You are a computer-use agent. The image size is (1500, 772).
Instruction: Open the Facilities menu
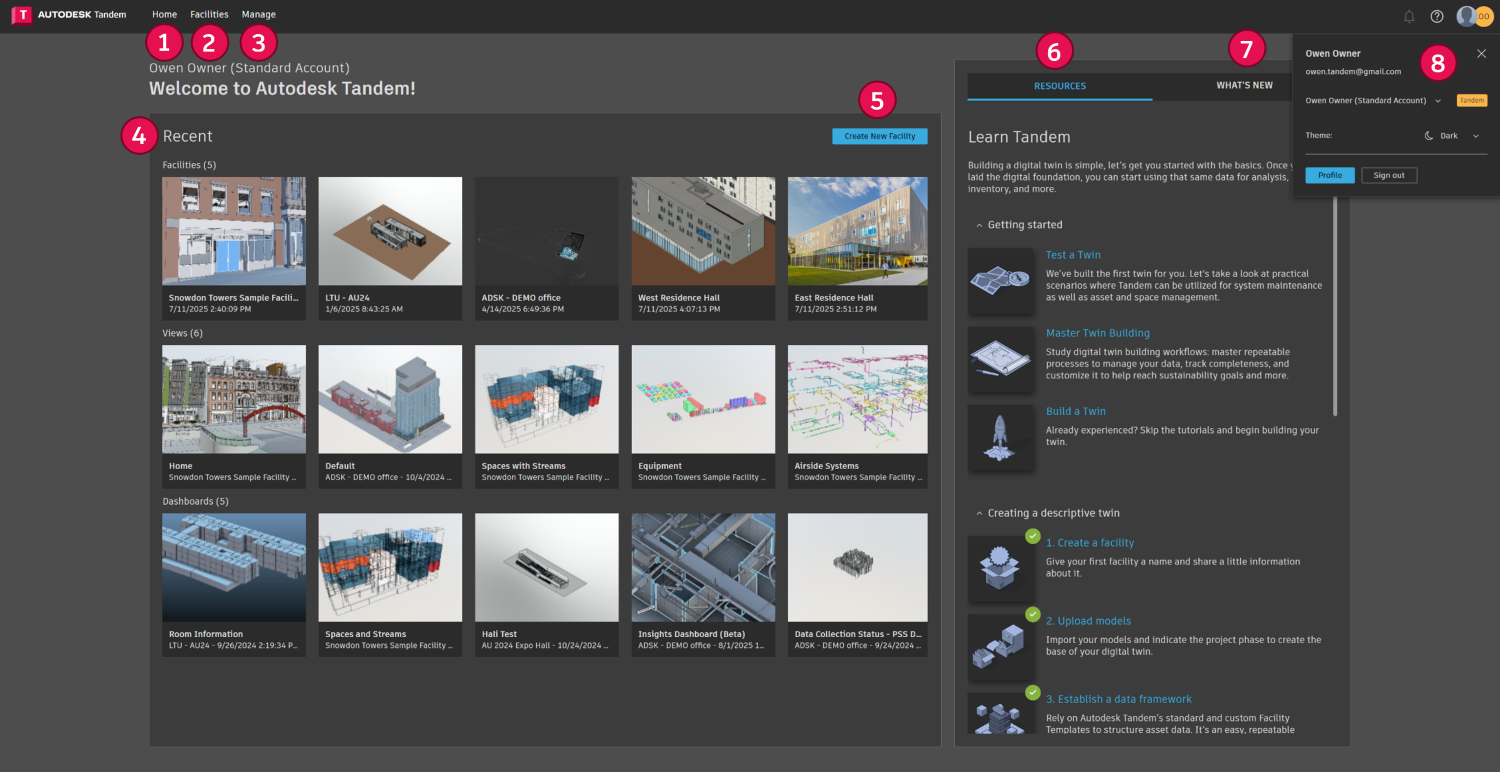click(x=209, y=15)
